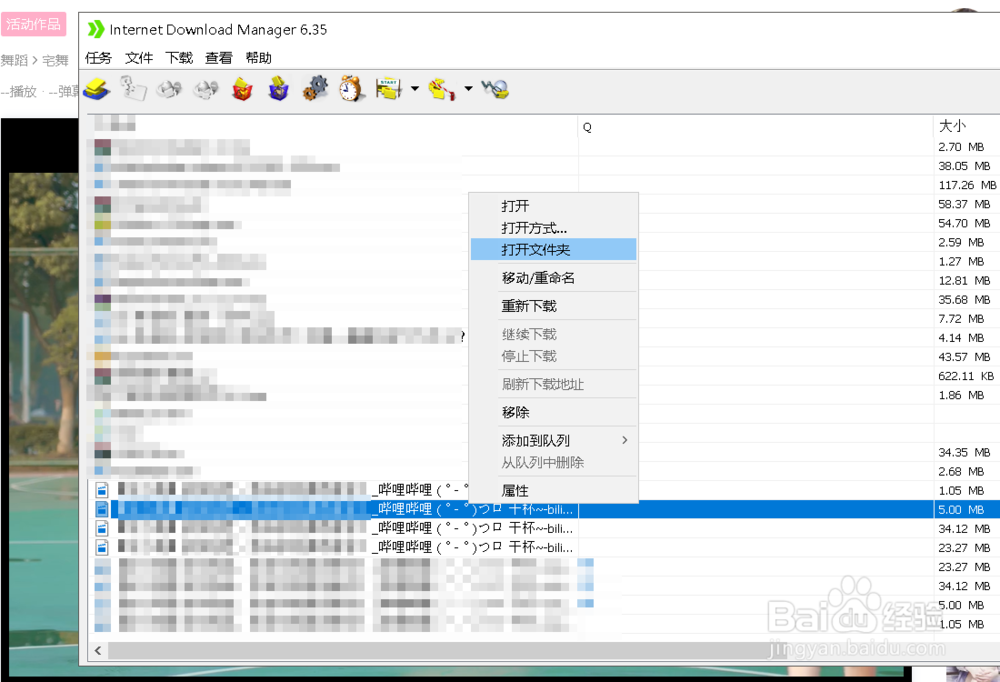The image size is (1000, 682).
Task: Click the Grabber toolbar icon
Action: pyautogui.click(x=496, y=89)
